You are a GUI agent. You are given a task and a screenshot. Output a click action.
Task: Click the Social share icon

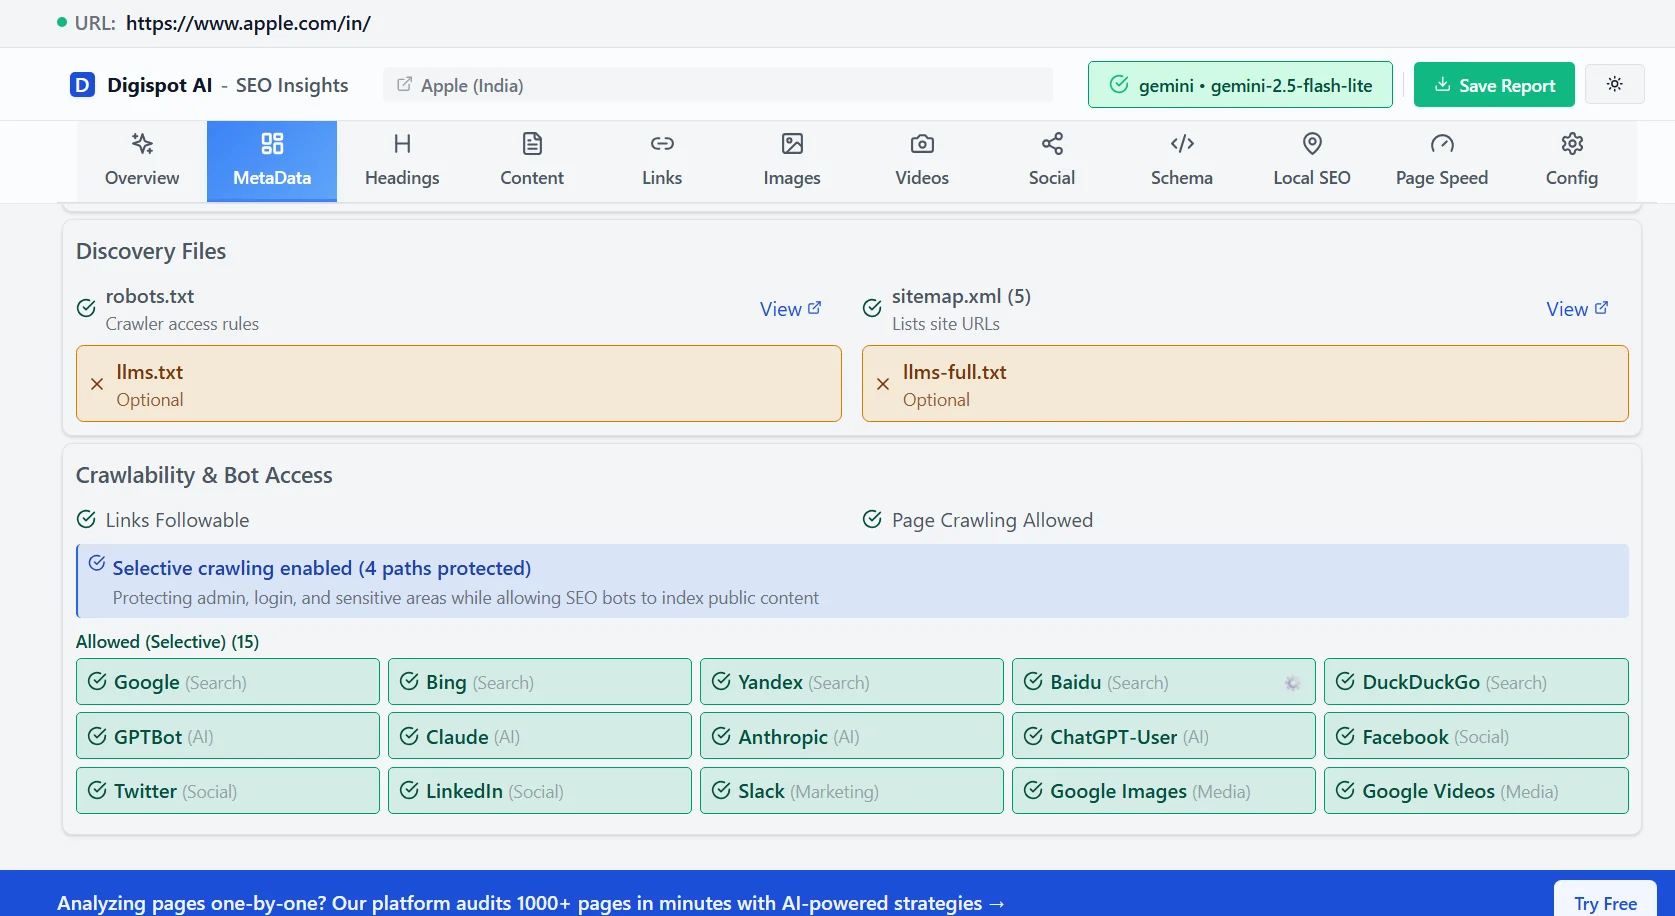click(x=1051, y=144)
